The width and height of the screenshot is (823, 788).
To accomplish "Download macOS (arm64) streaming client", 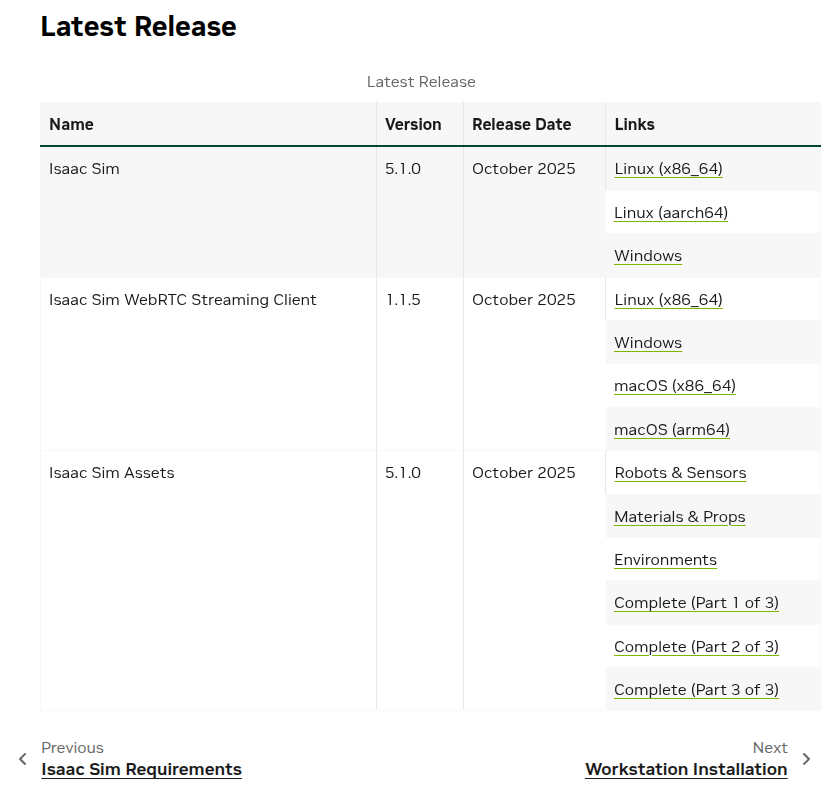I will pyautogui.click(x=672, y=430).
